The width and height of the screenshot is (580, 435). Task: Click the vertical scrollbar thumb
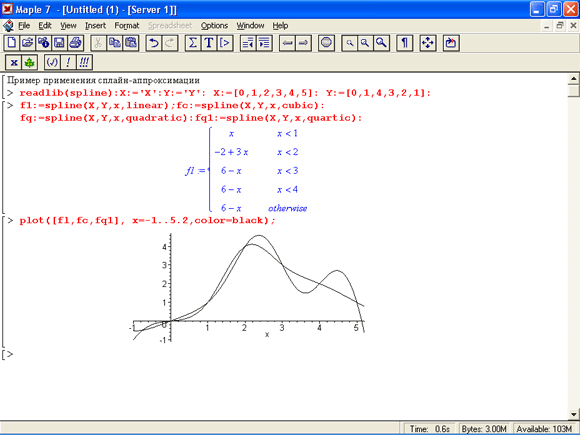click(573, 91)
